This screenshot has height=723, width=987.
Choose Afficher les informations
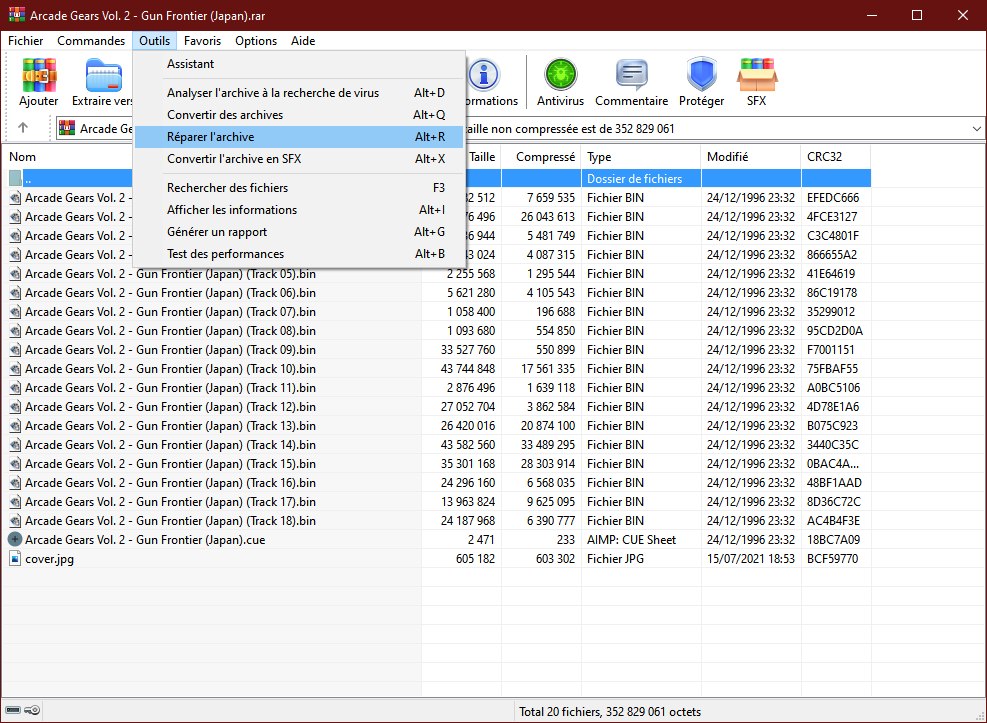(x=299, y=210)
